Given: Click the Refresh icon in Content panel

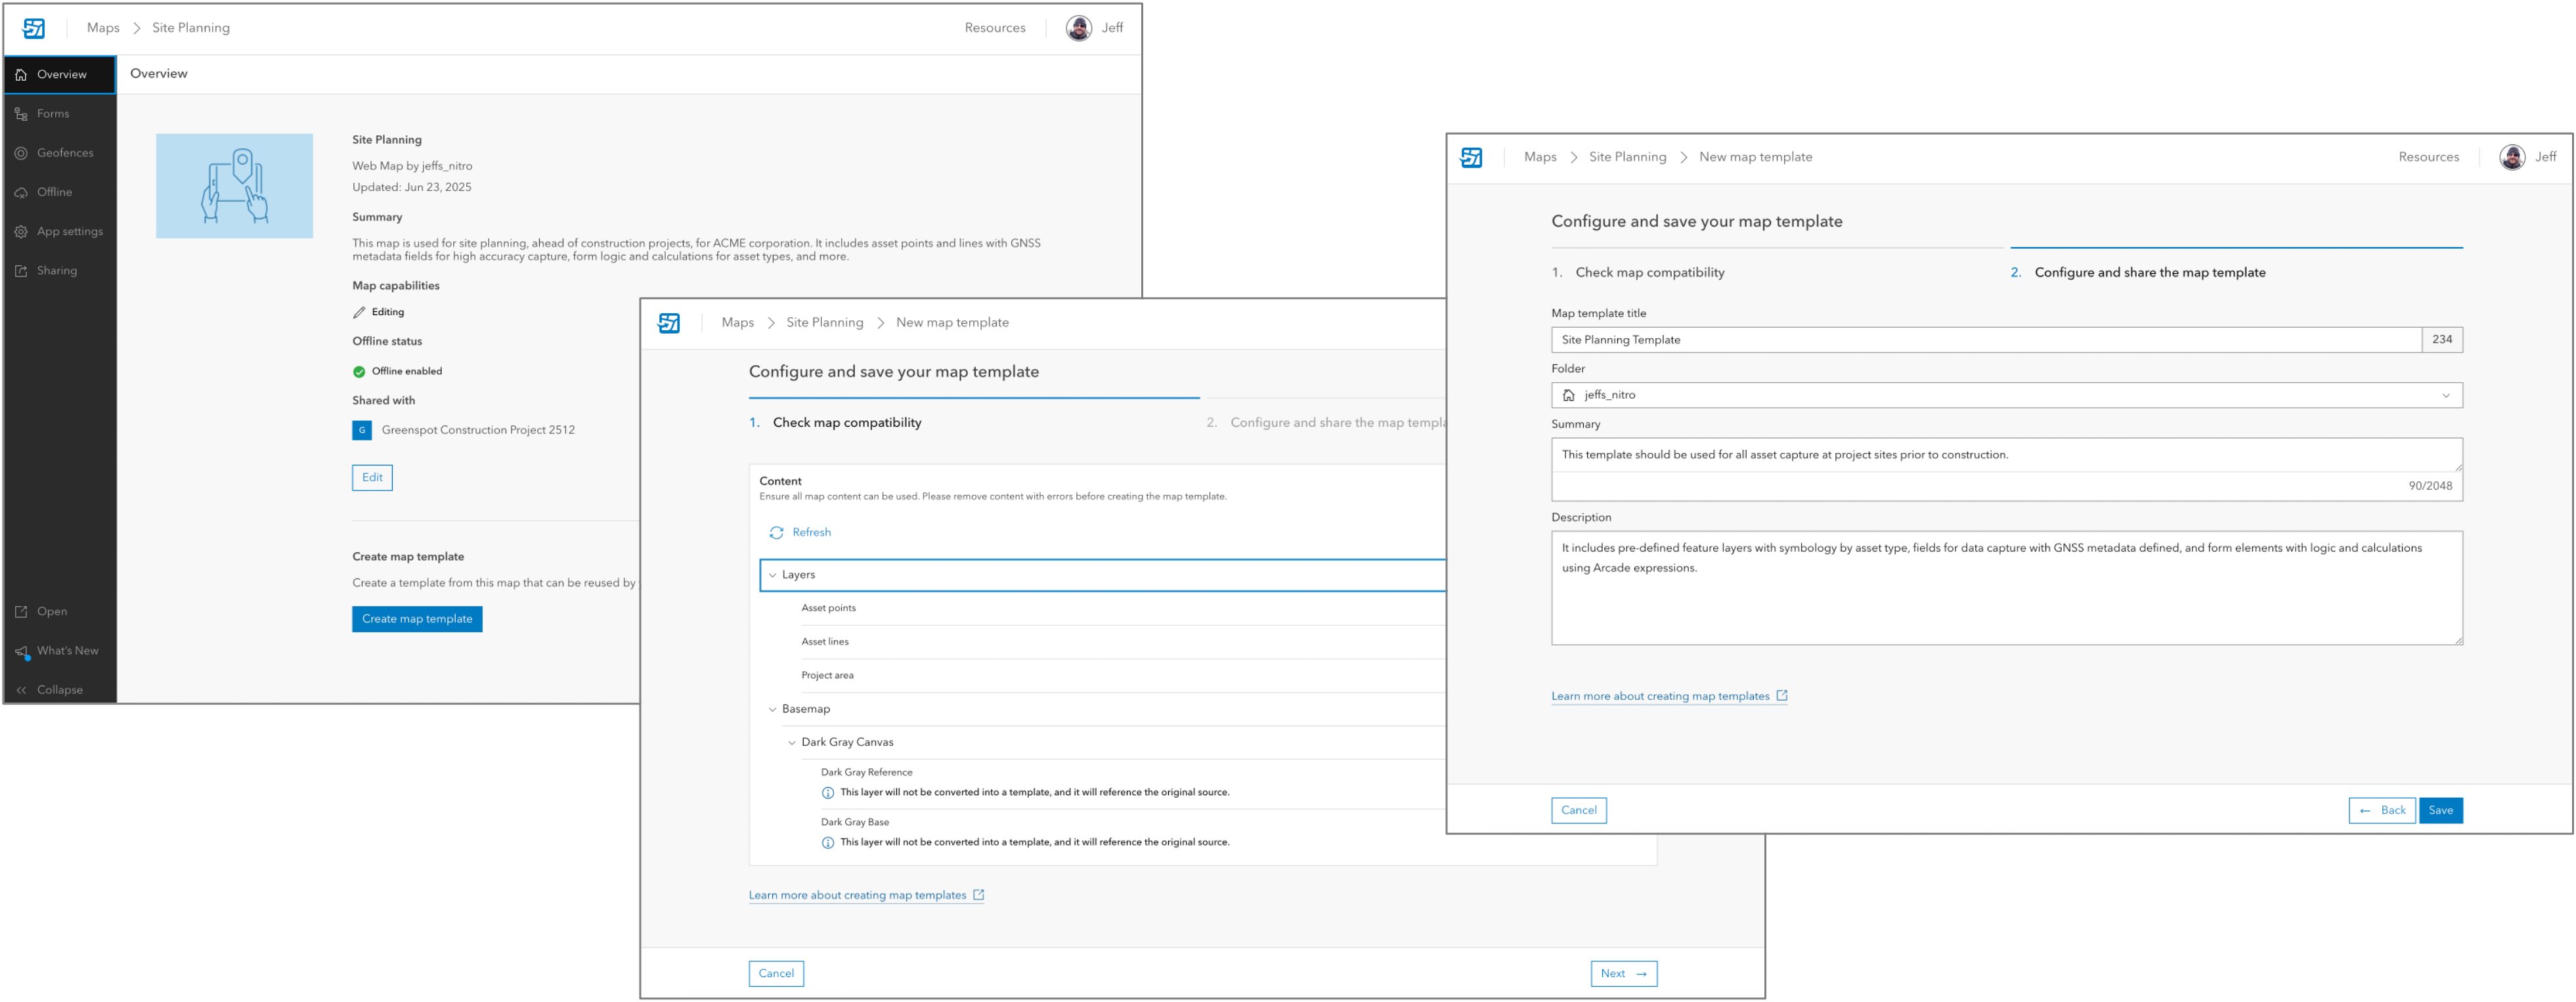Looking at the screenshot, I should pos(776,533).
